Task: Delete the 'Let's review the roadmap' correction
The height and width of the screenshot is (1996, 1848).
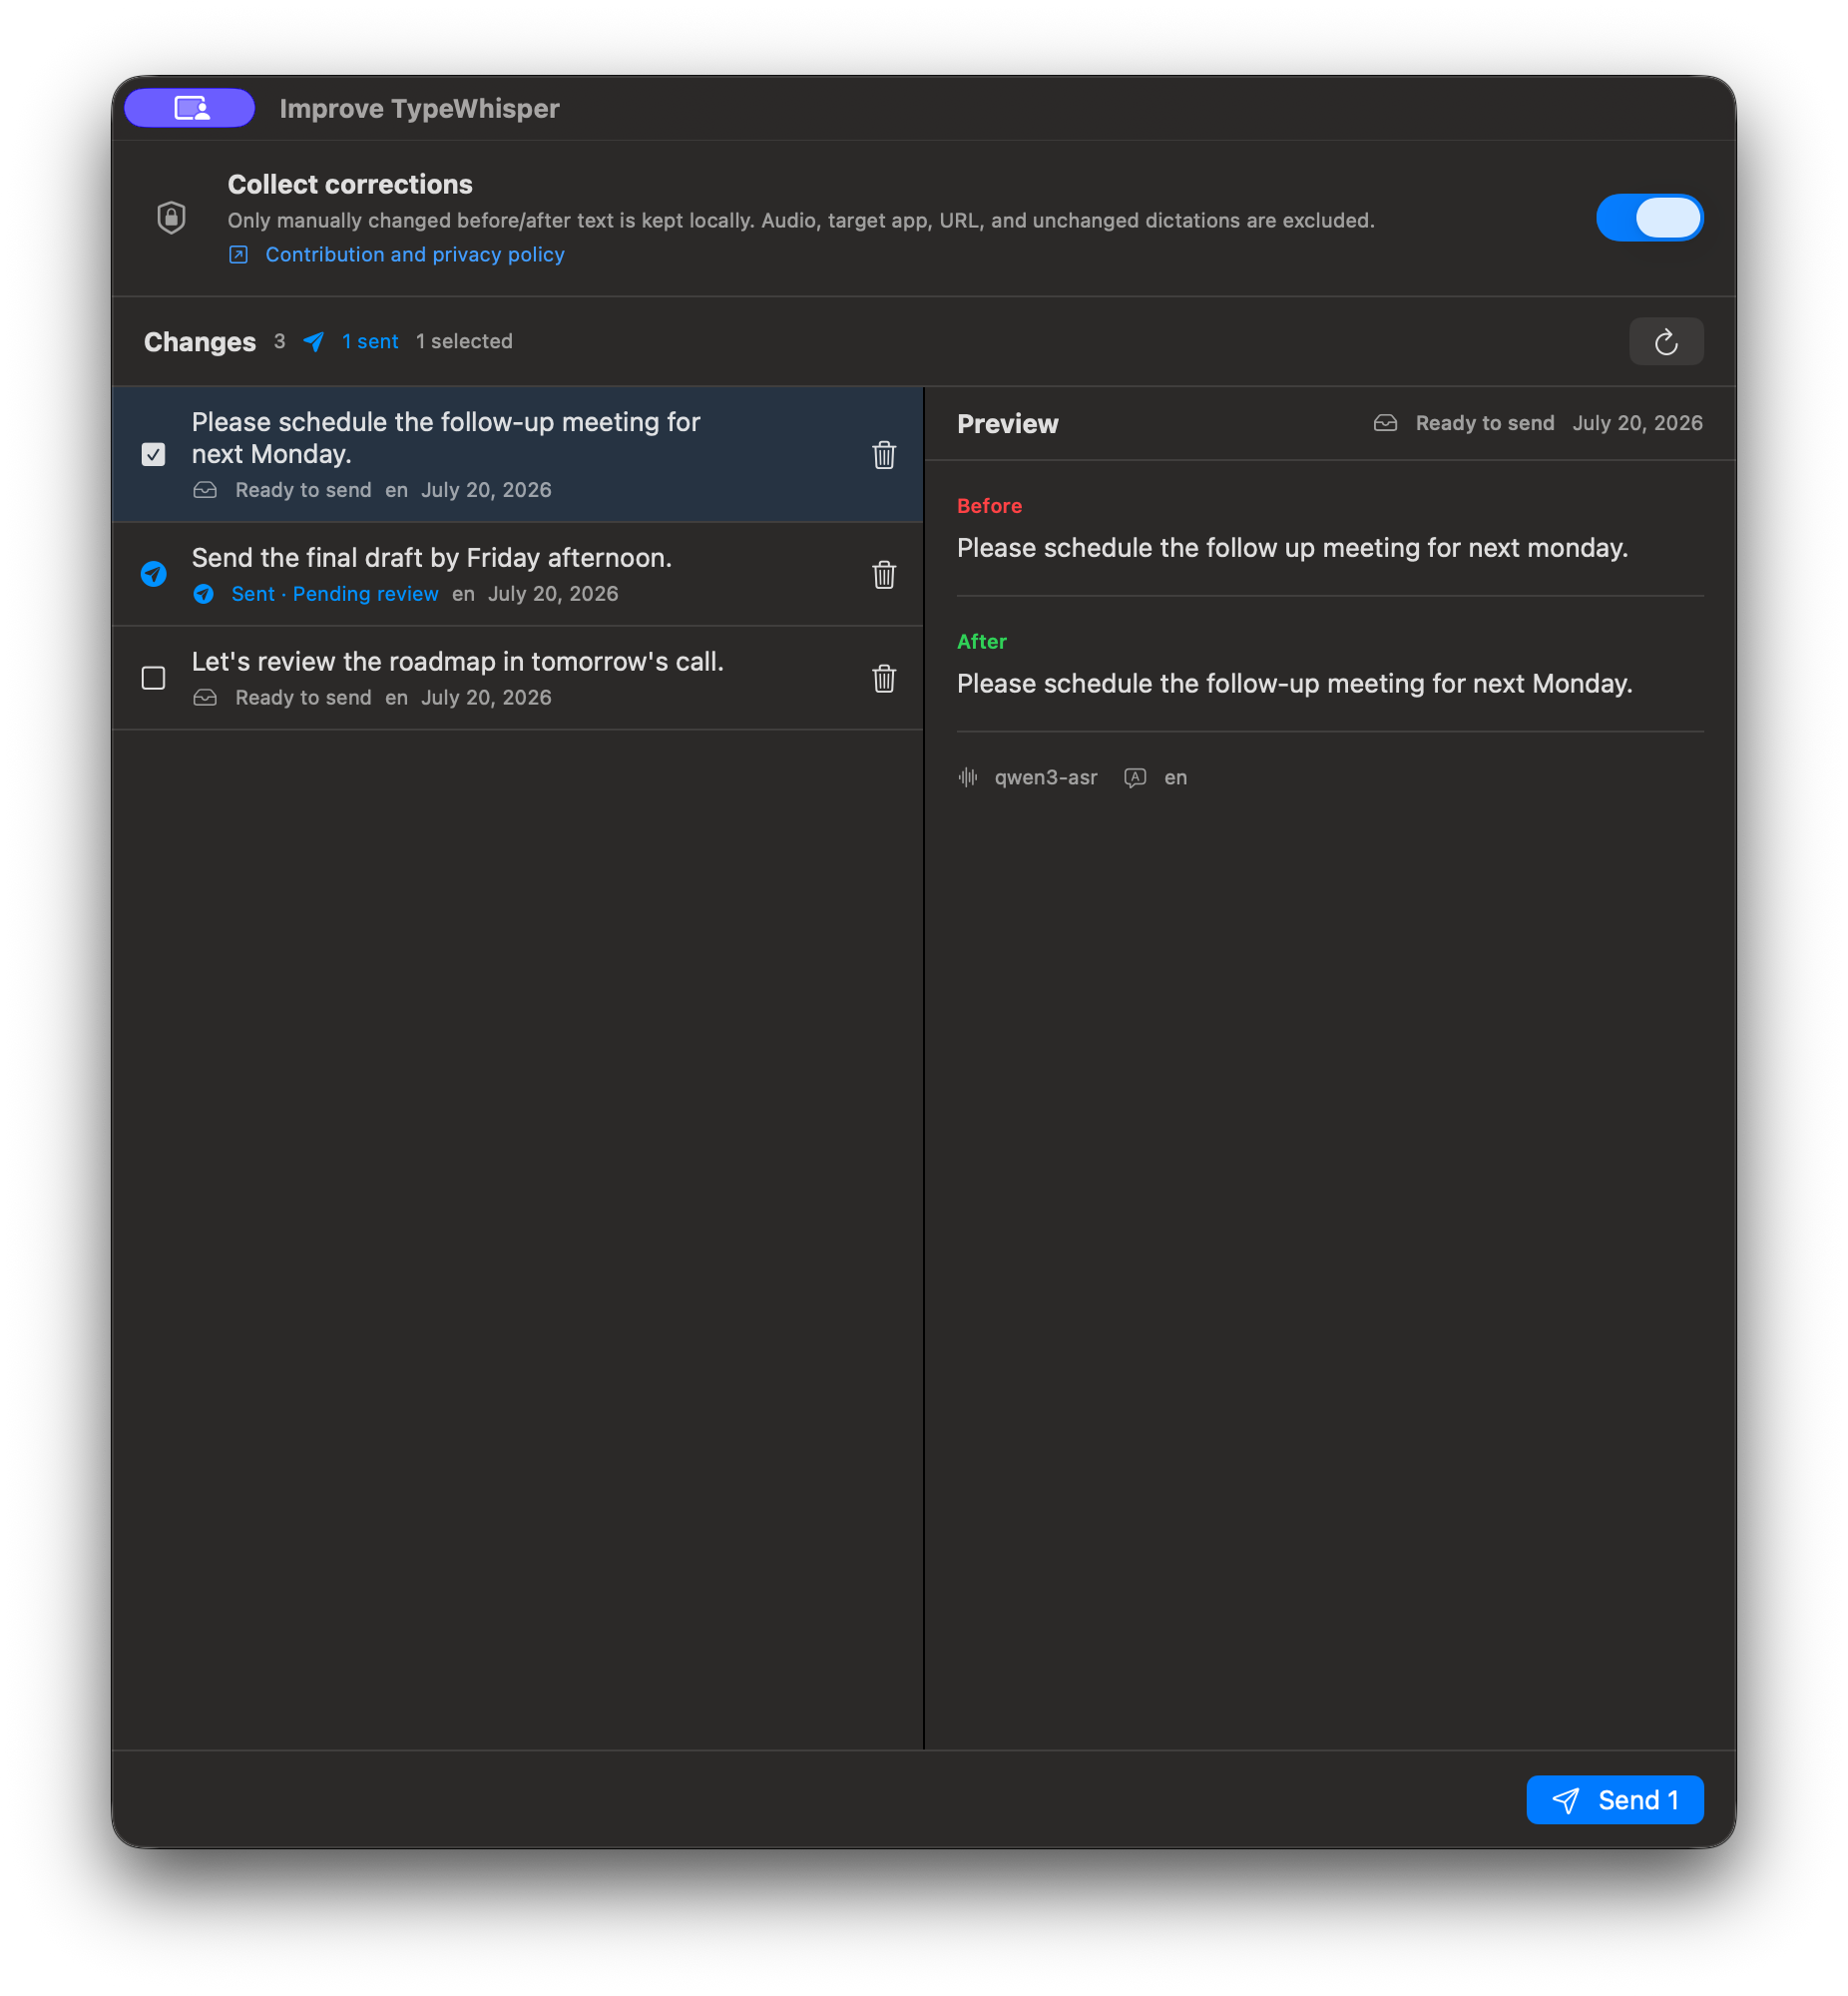Action: tap(884, 679)
